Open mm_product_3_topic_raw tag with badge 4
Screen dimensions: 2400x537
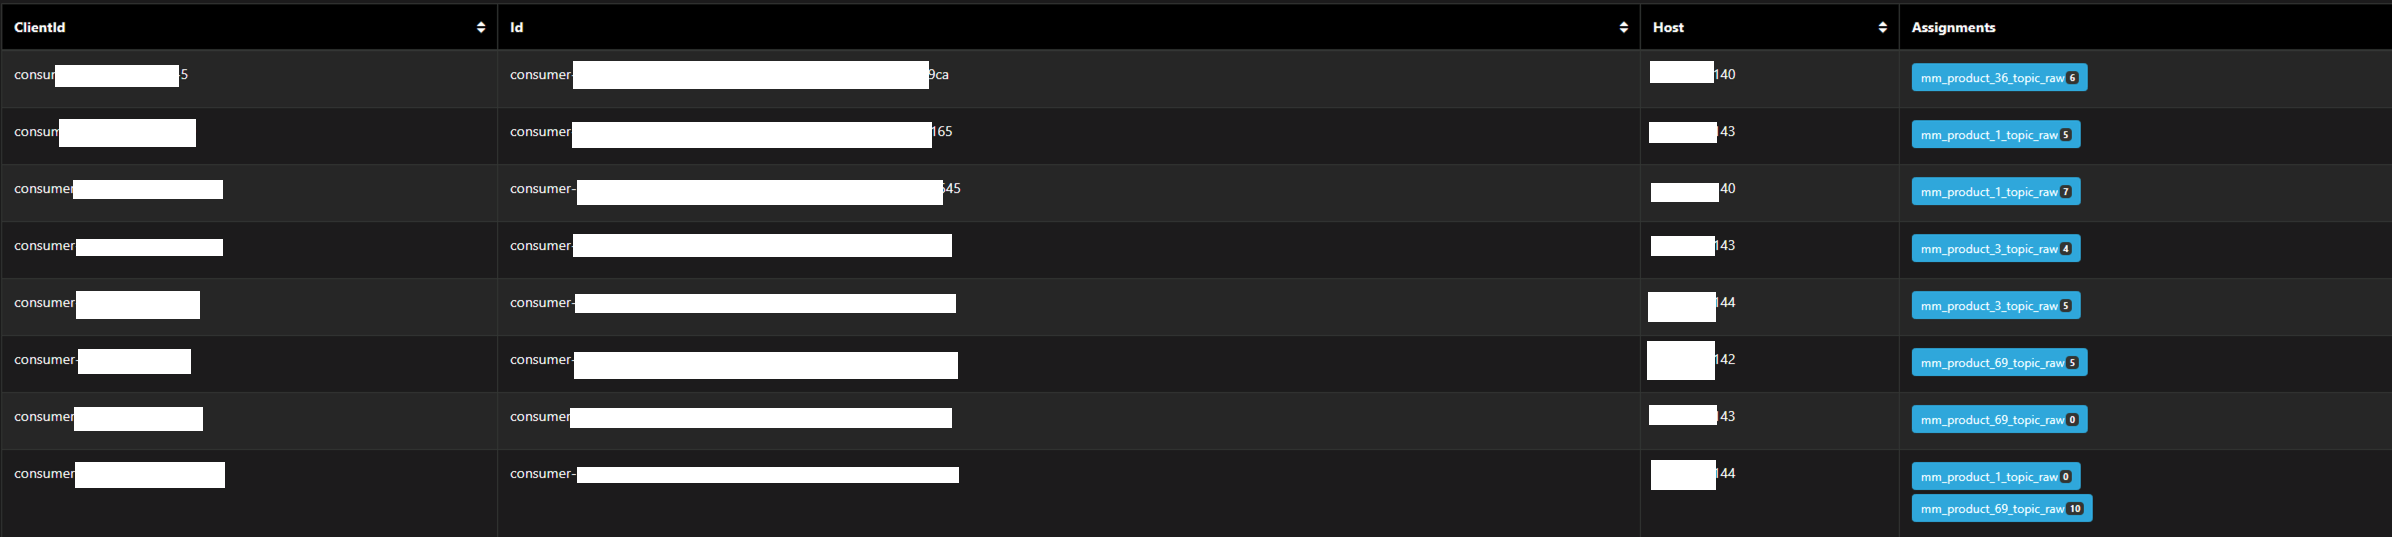(1996, 249)
